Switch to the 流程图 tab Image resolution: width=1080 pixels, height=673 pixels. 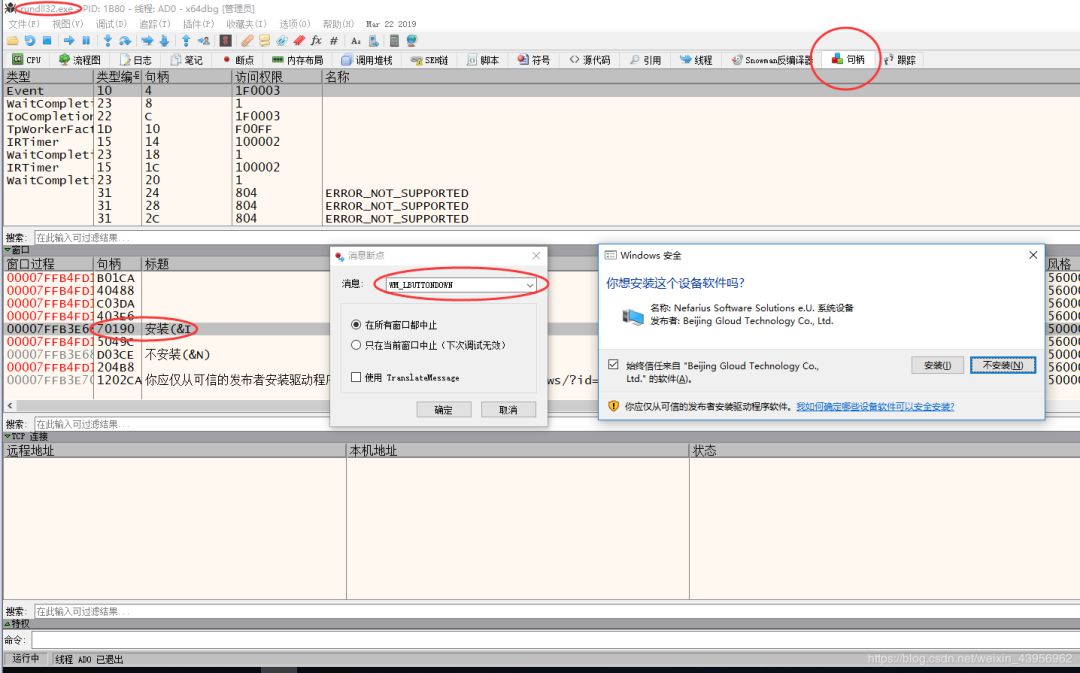coord(79,60)
